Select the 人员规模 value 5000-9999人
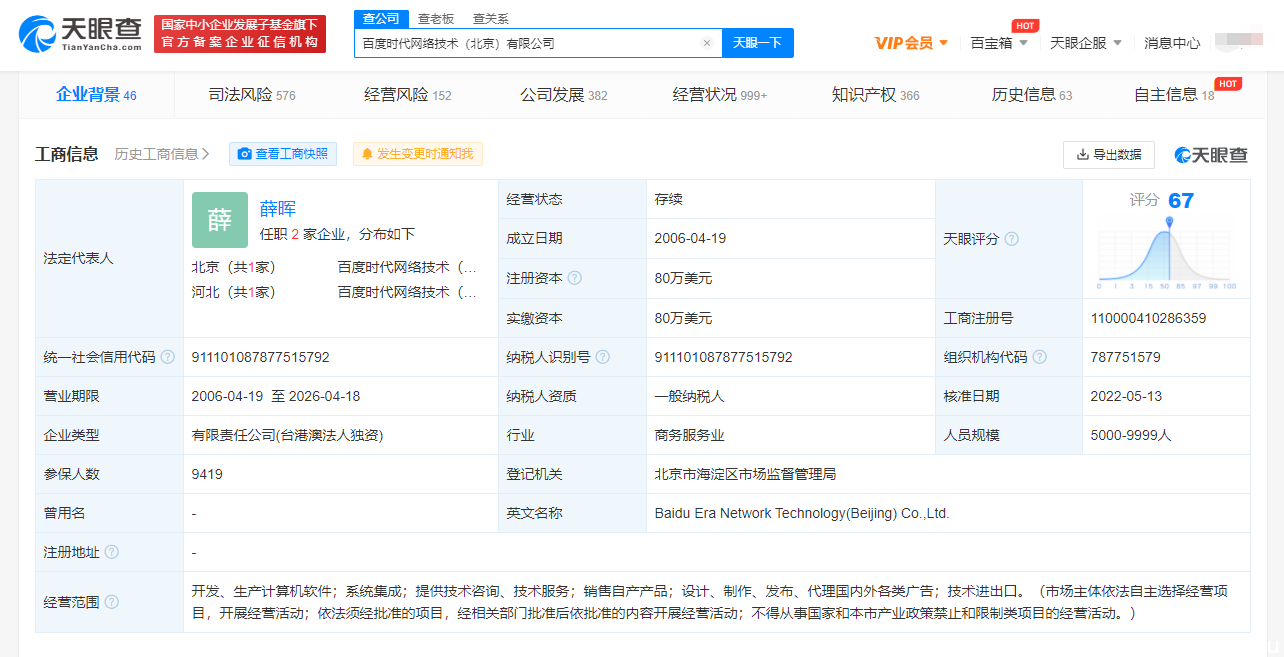Viewport: 1284px width, 657px height. point(1131,435)
